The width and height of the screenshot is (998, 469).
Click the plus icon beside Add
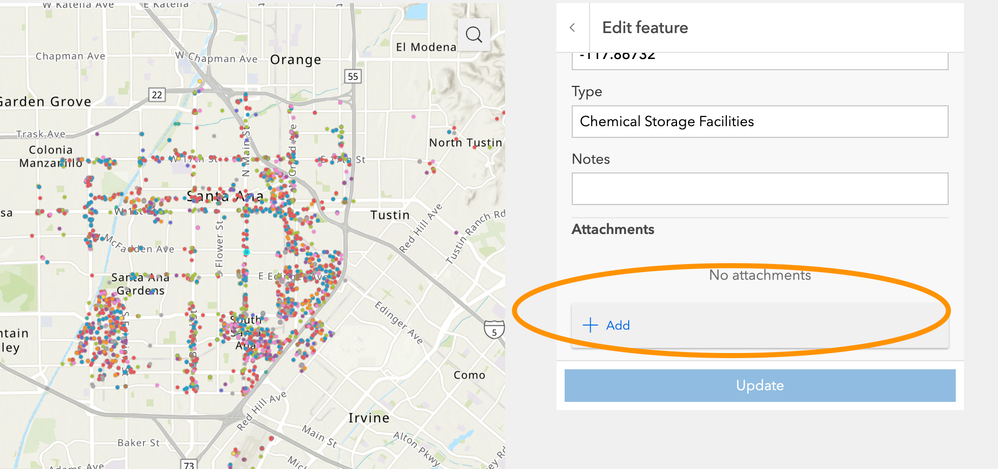[590, 325]
